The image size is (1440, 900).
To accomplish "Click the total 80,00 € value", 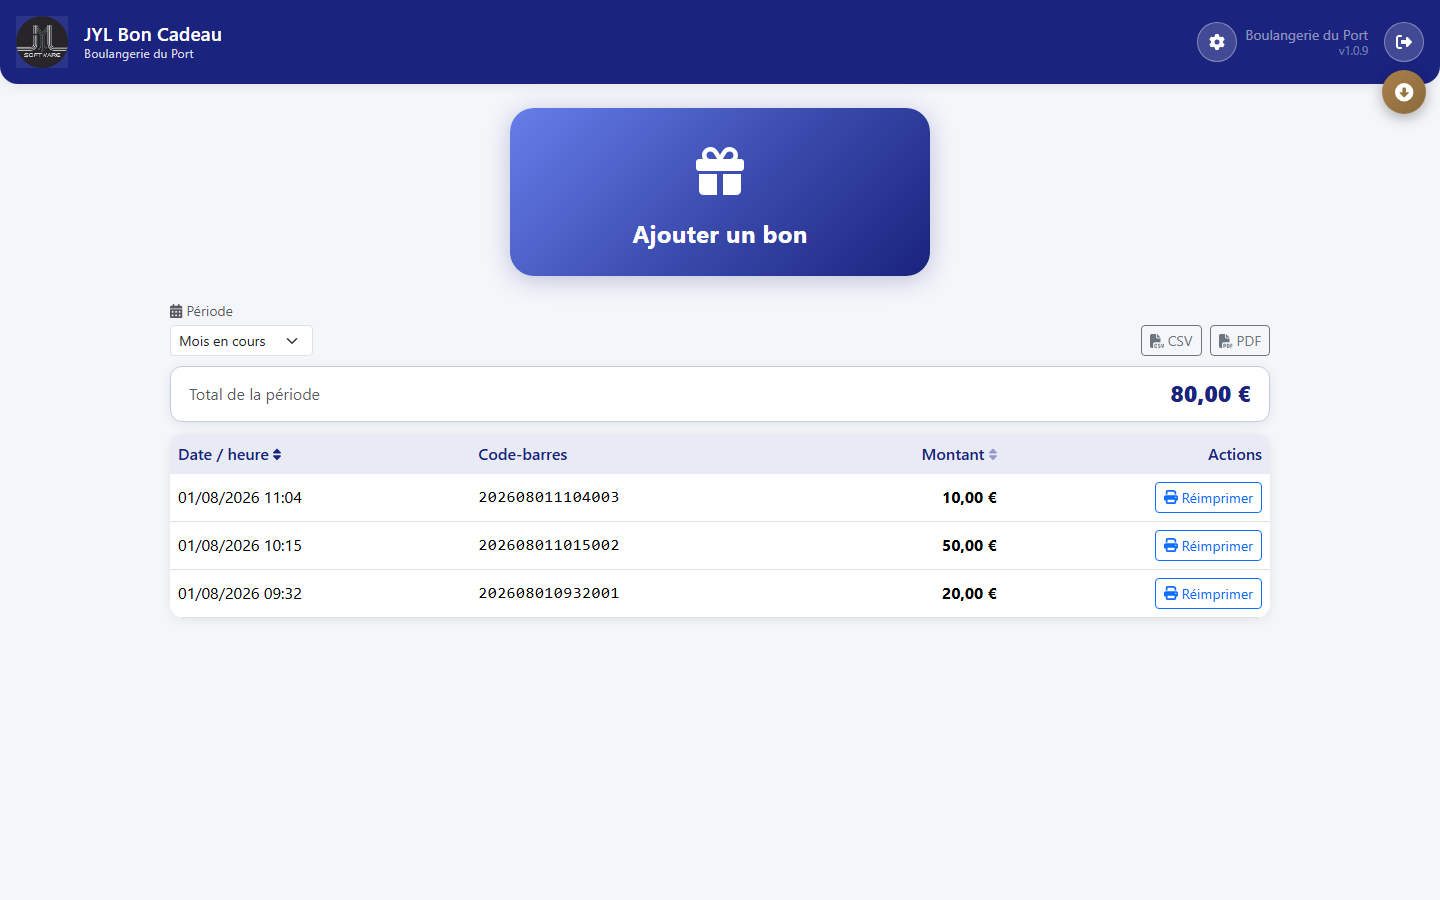I will coord(1210,394).
